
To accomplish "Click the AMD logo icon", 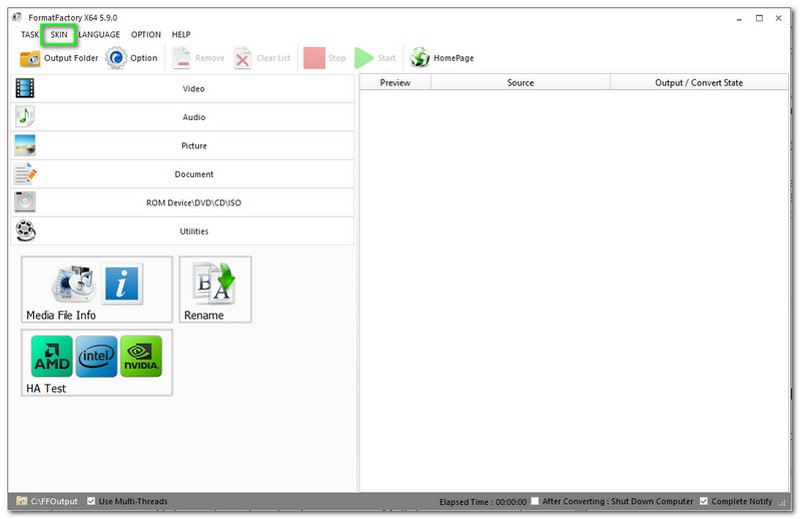I will click(52, 356).
